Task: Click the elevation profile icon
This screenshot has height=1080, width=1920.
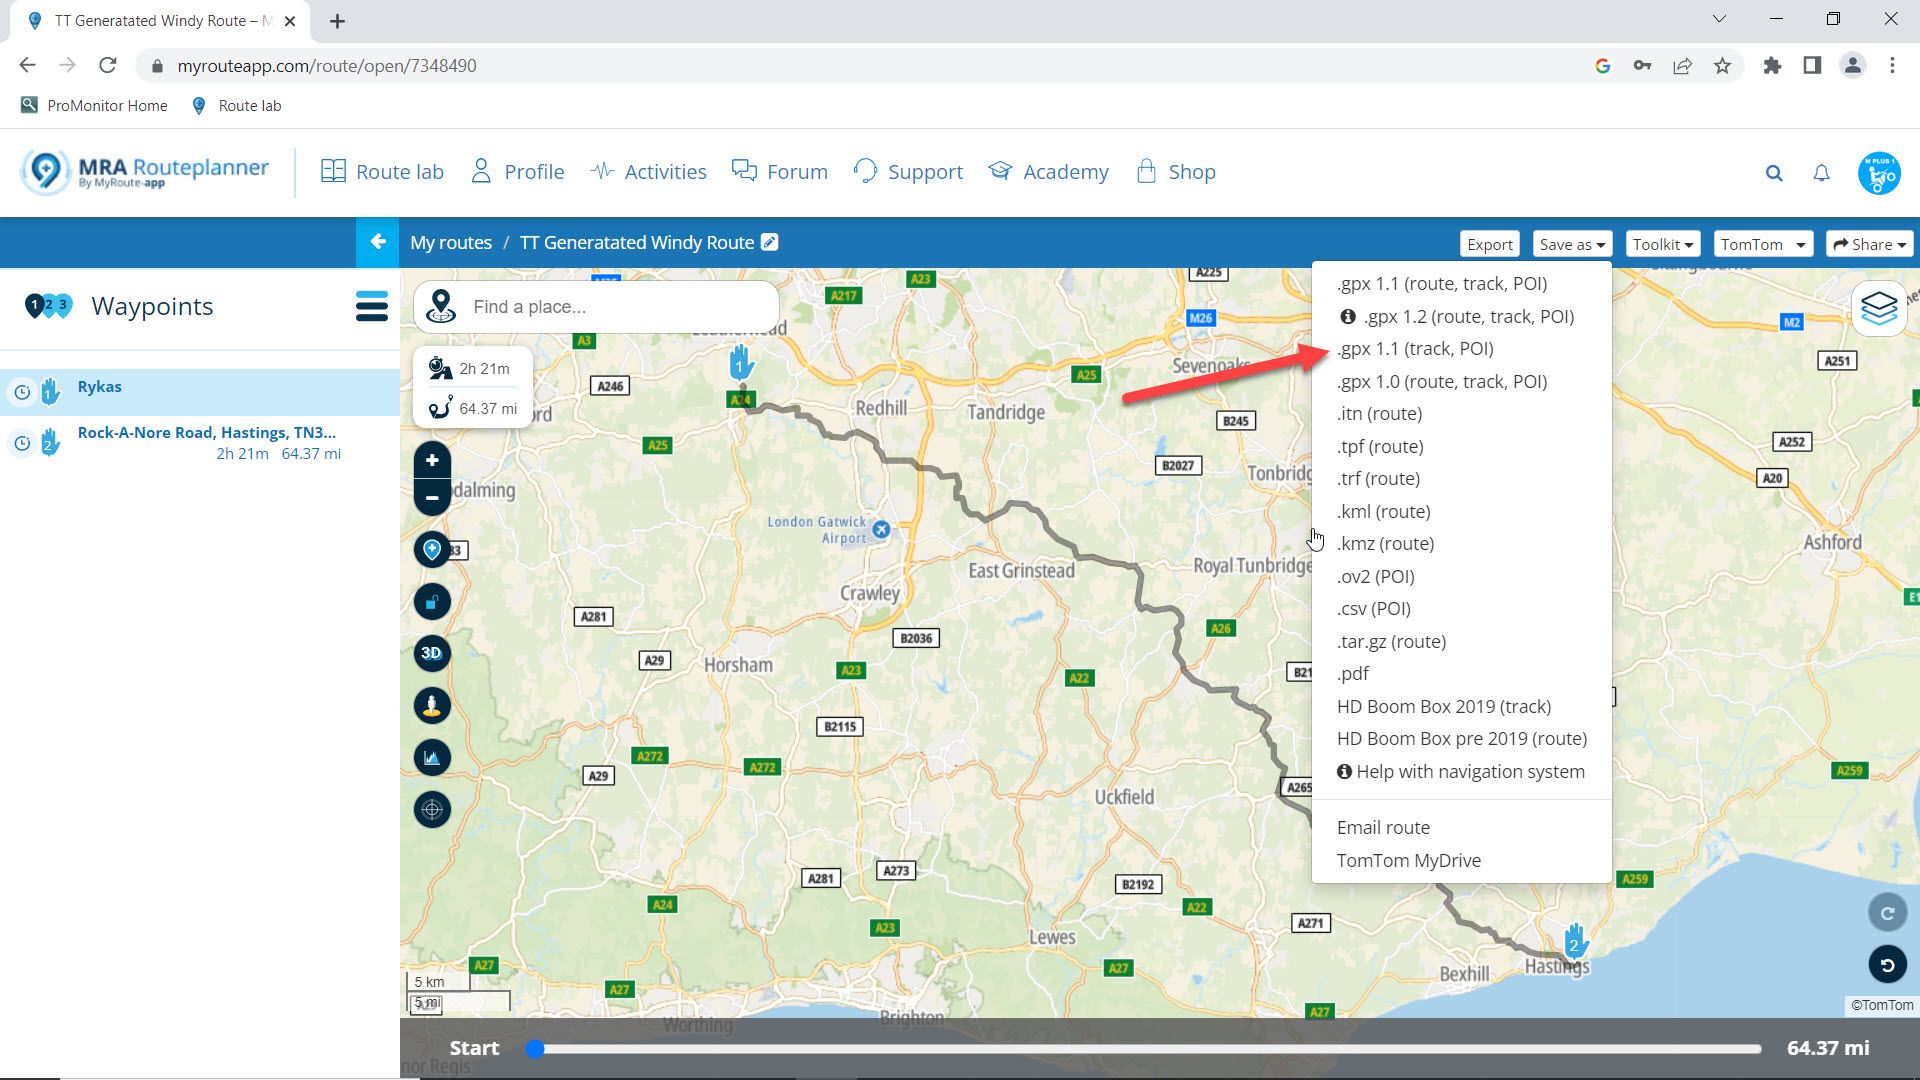Action: (431, 757)
